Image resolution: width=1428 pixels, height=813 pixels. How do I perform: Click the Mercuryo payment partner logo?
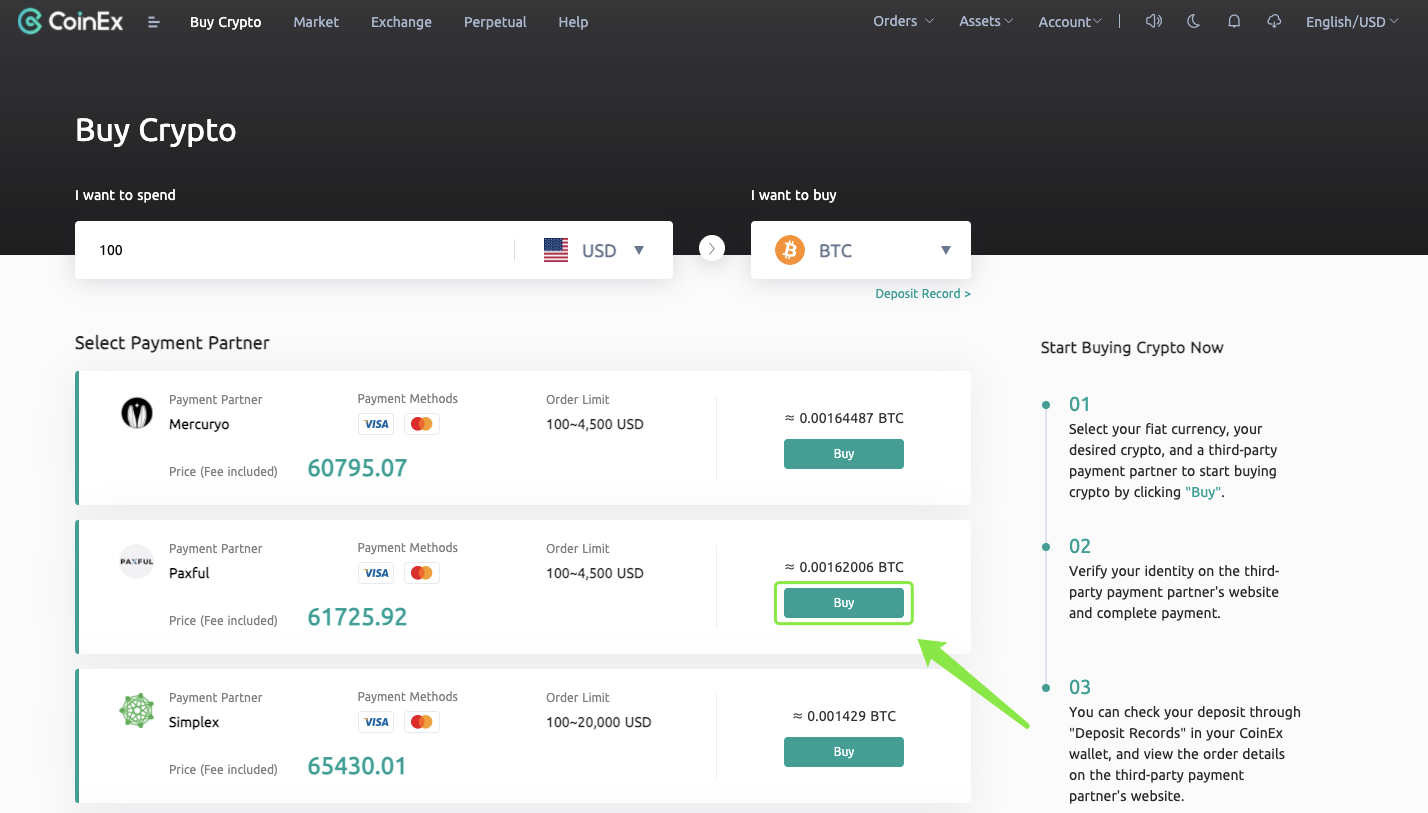(137, 412)
